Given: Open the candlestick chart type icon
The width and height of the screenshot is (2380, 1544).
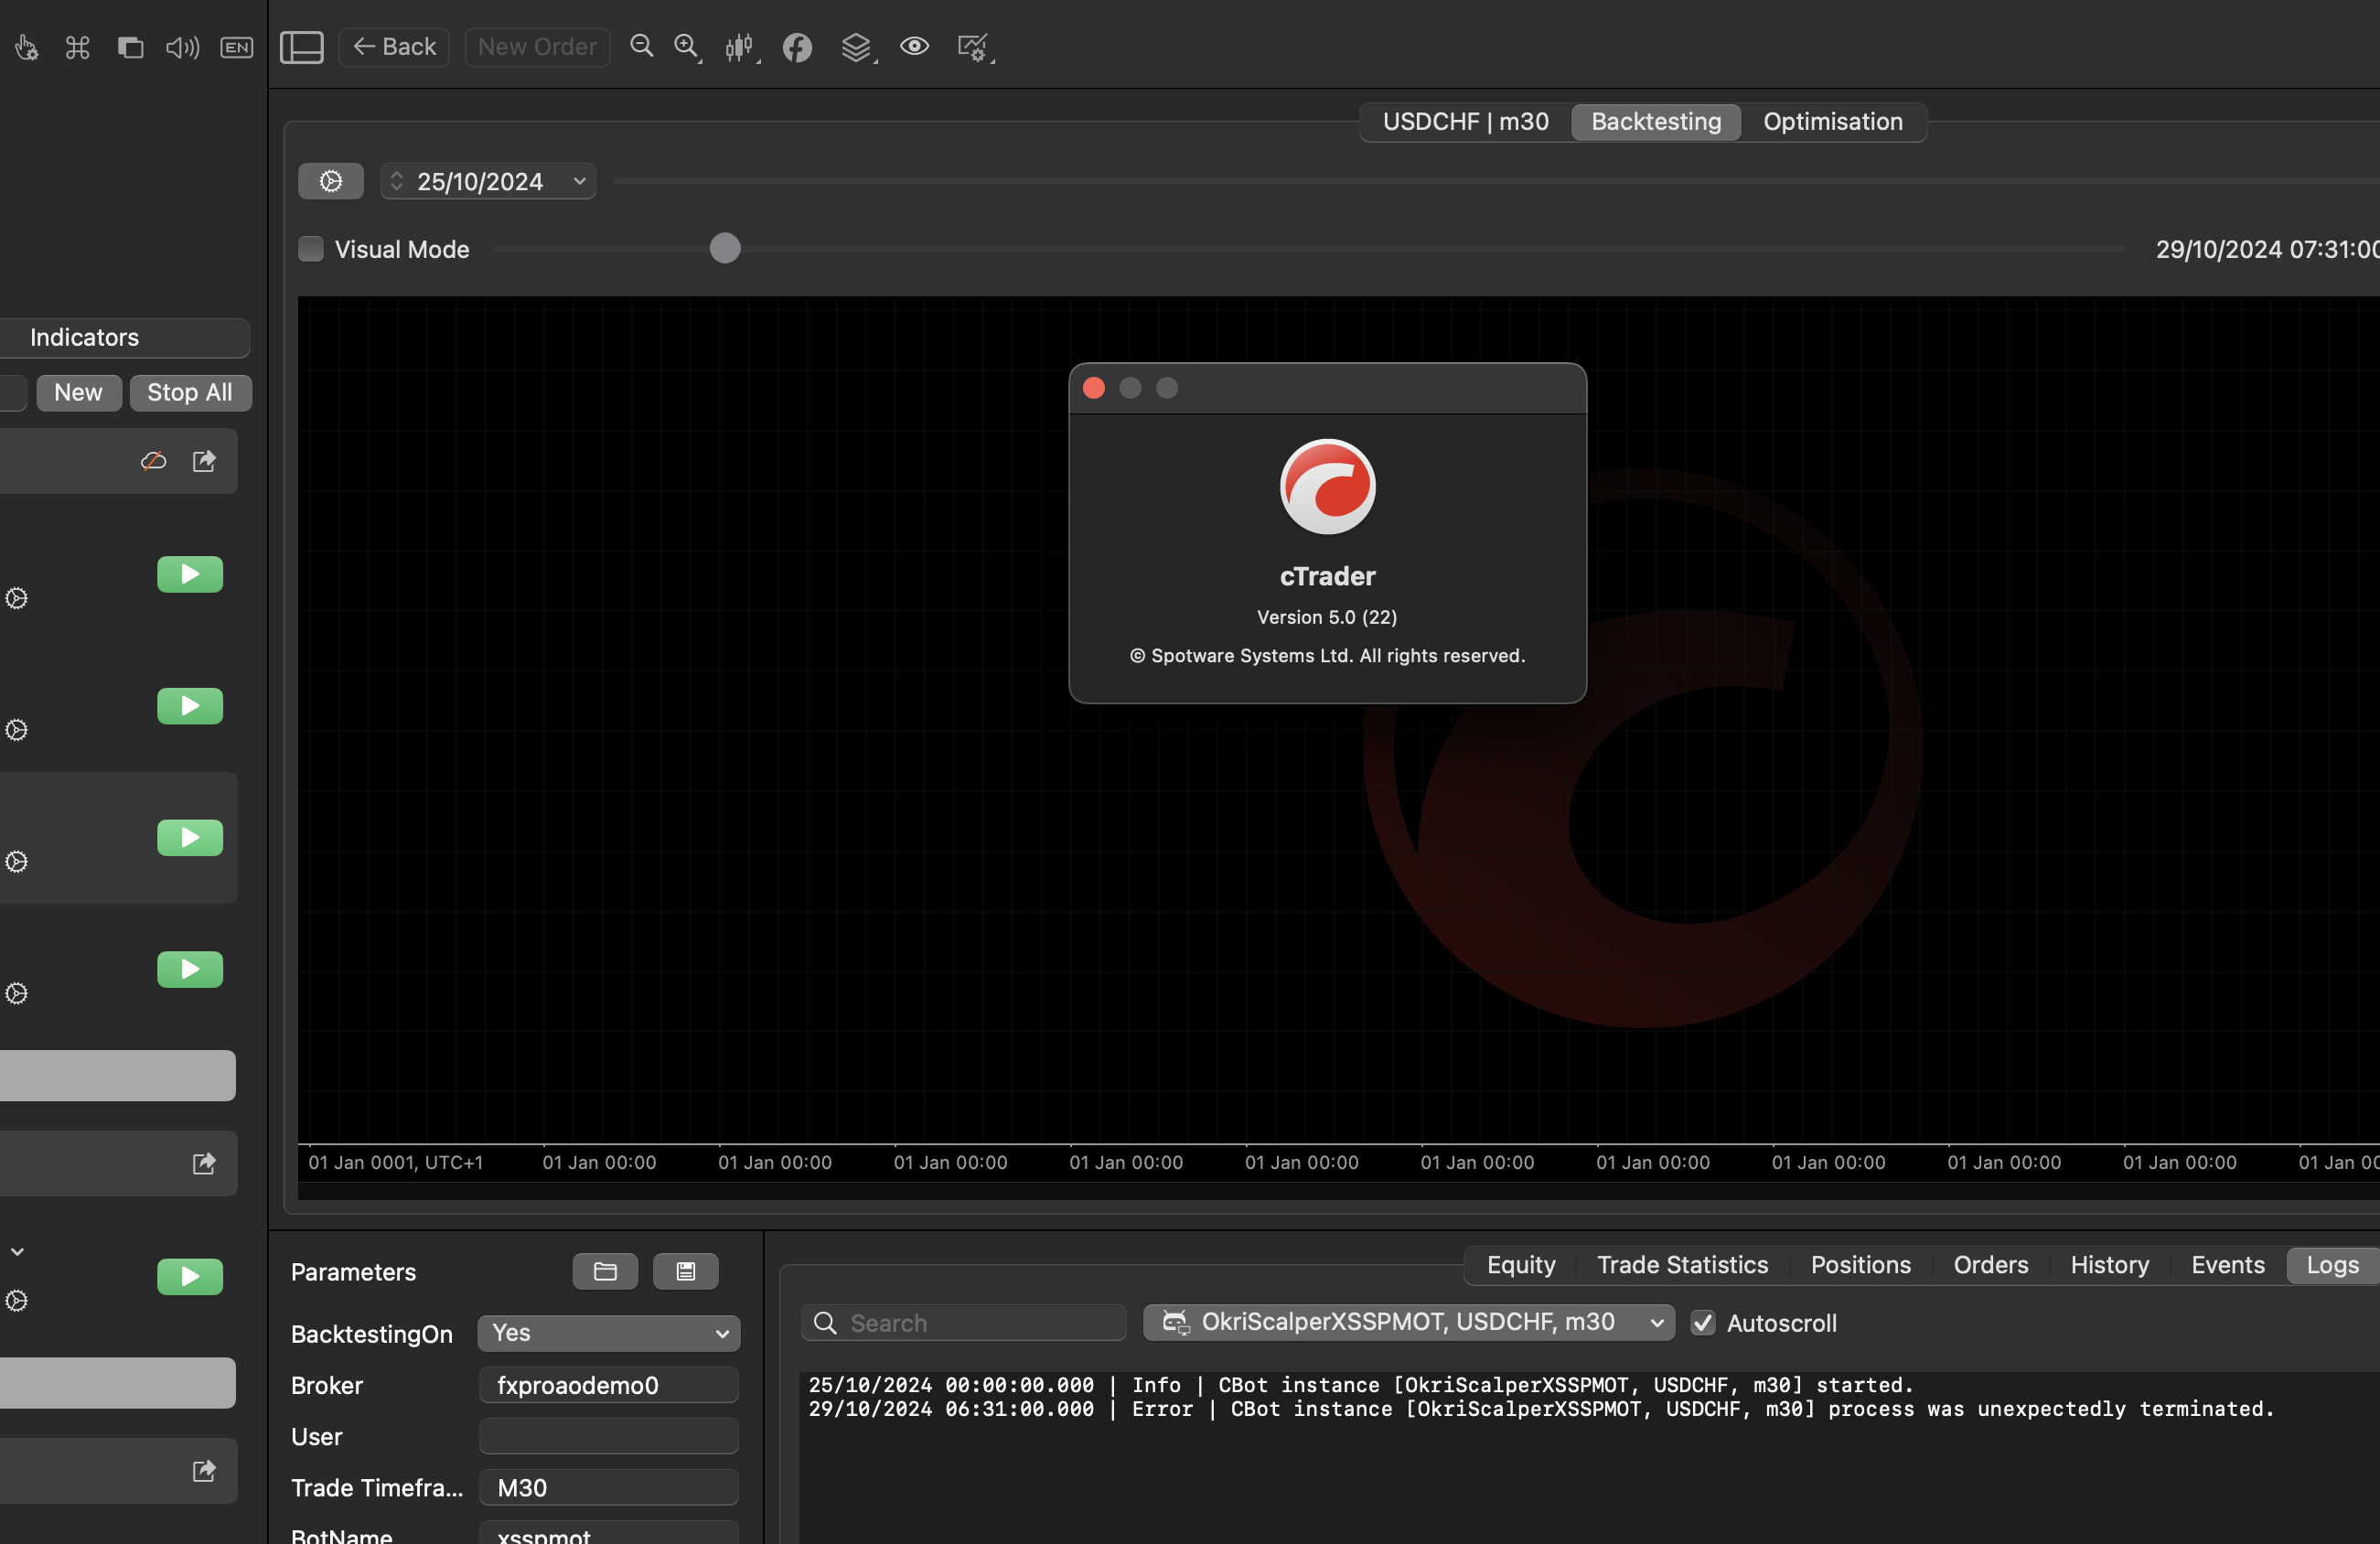Looking at the screenshot, I should (740, 47).
